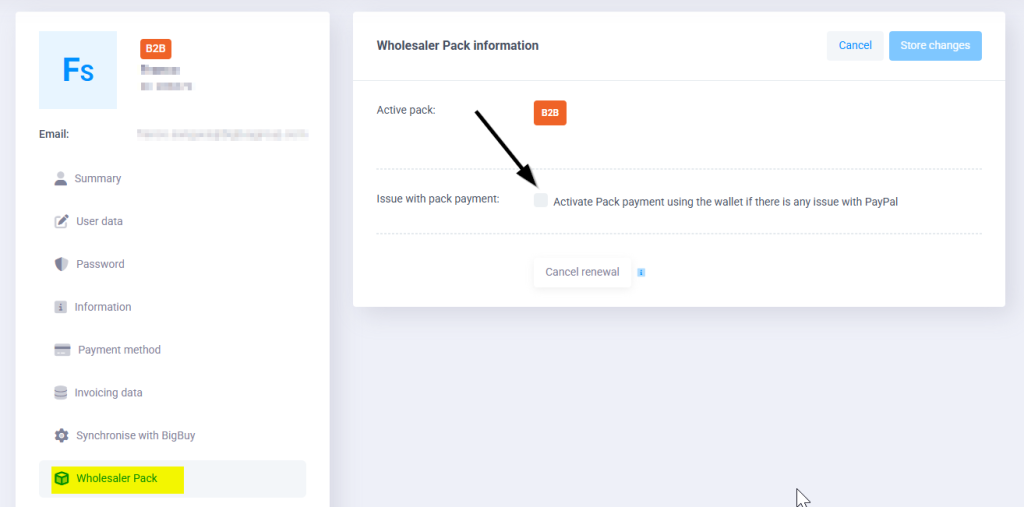Click the B2B badge next to the avatar
1024x507 pixels.
click(x=156, y=49)
